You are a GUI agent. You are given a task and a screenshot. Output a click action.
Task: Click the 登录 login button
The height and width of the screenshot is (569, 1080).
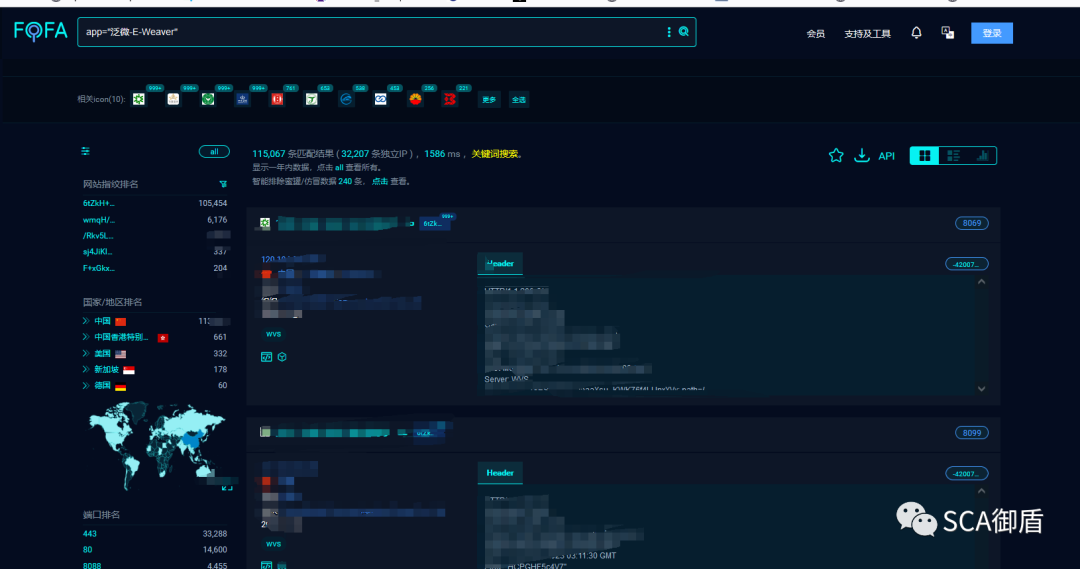pyautogui.click(x=992, y=33)
